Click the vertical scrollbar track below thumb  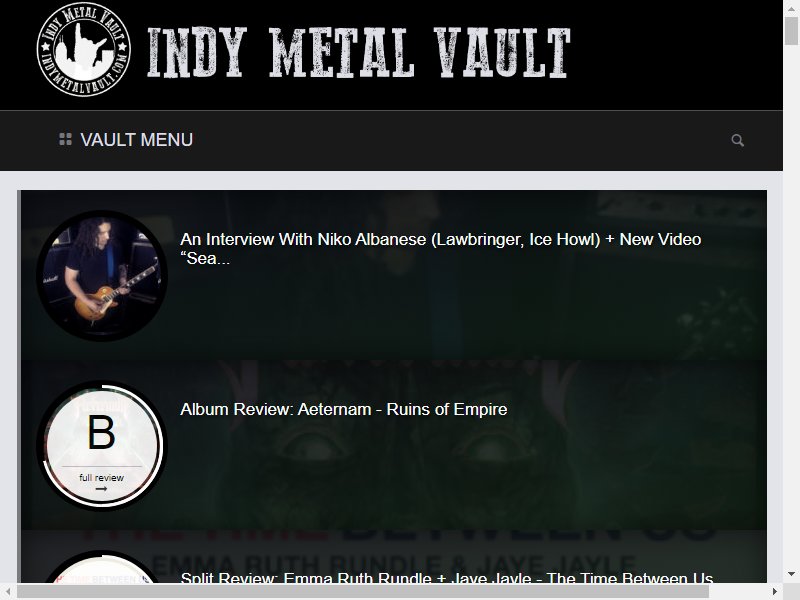[791, 306]
